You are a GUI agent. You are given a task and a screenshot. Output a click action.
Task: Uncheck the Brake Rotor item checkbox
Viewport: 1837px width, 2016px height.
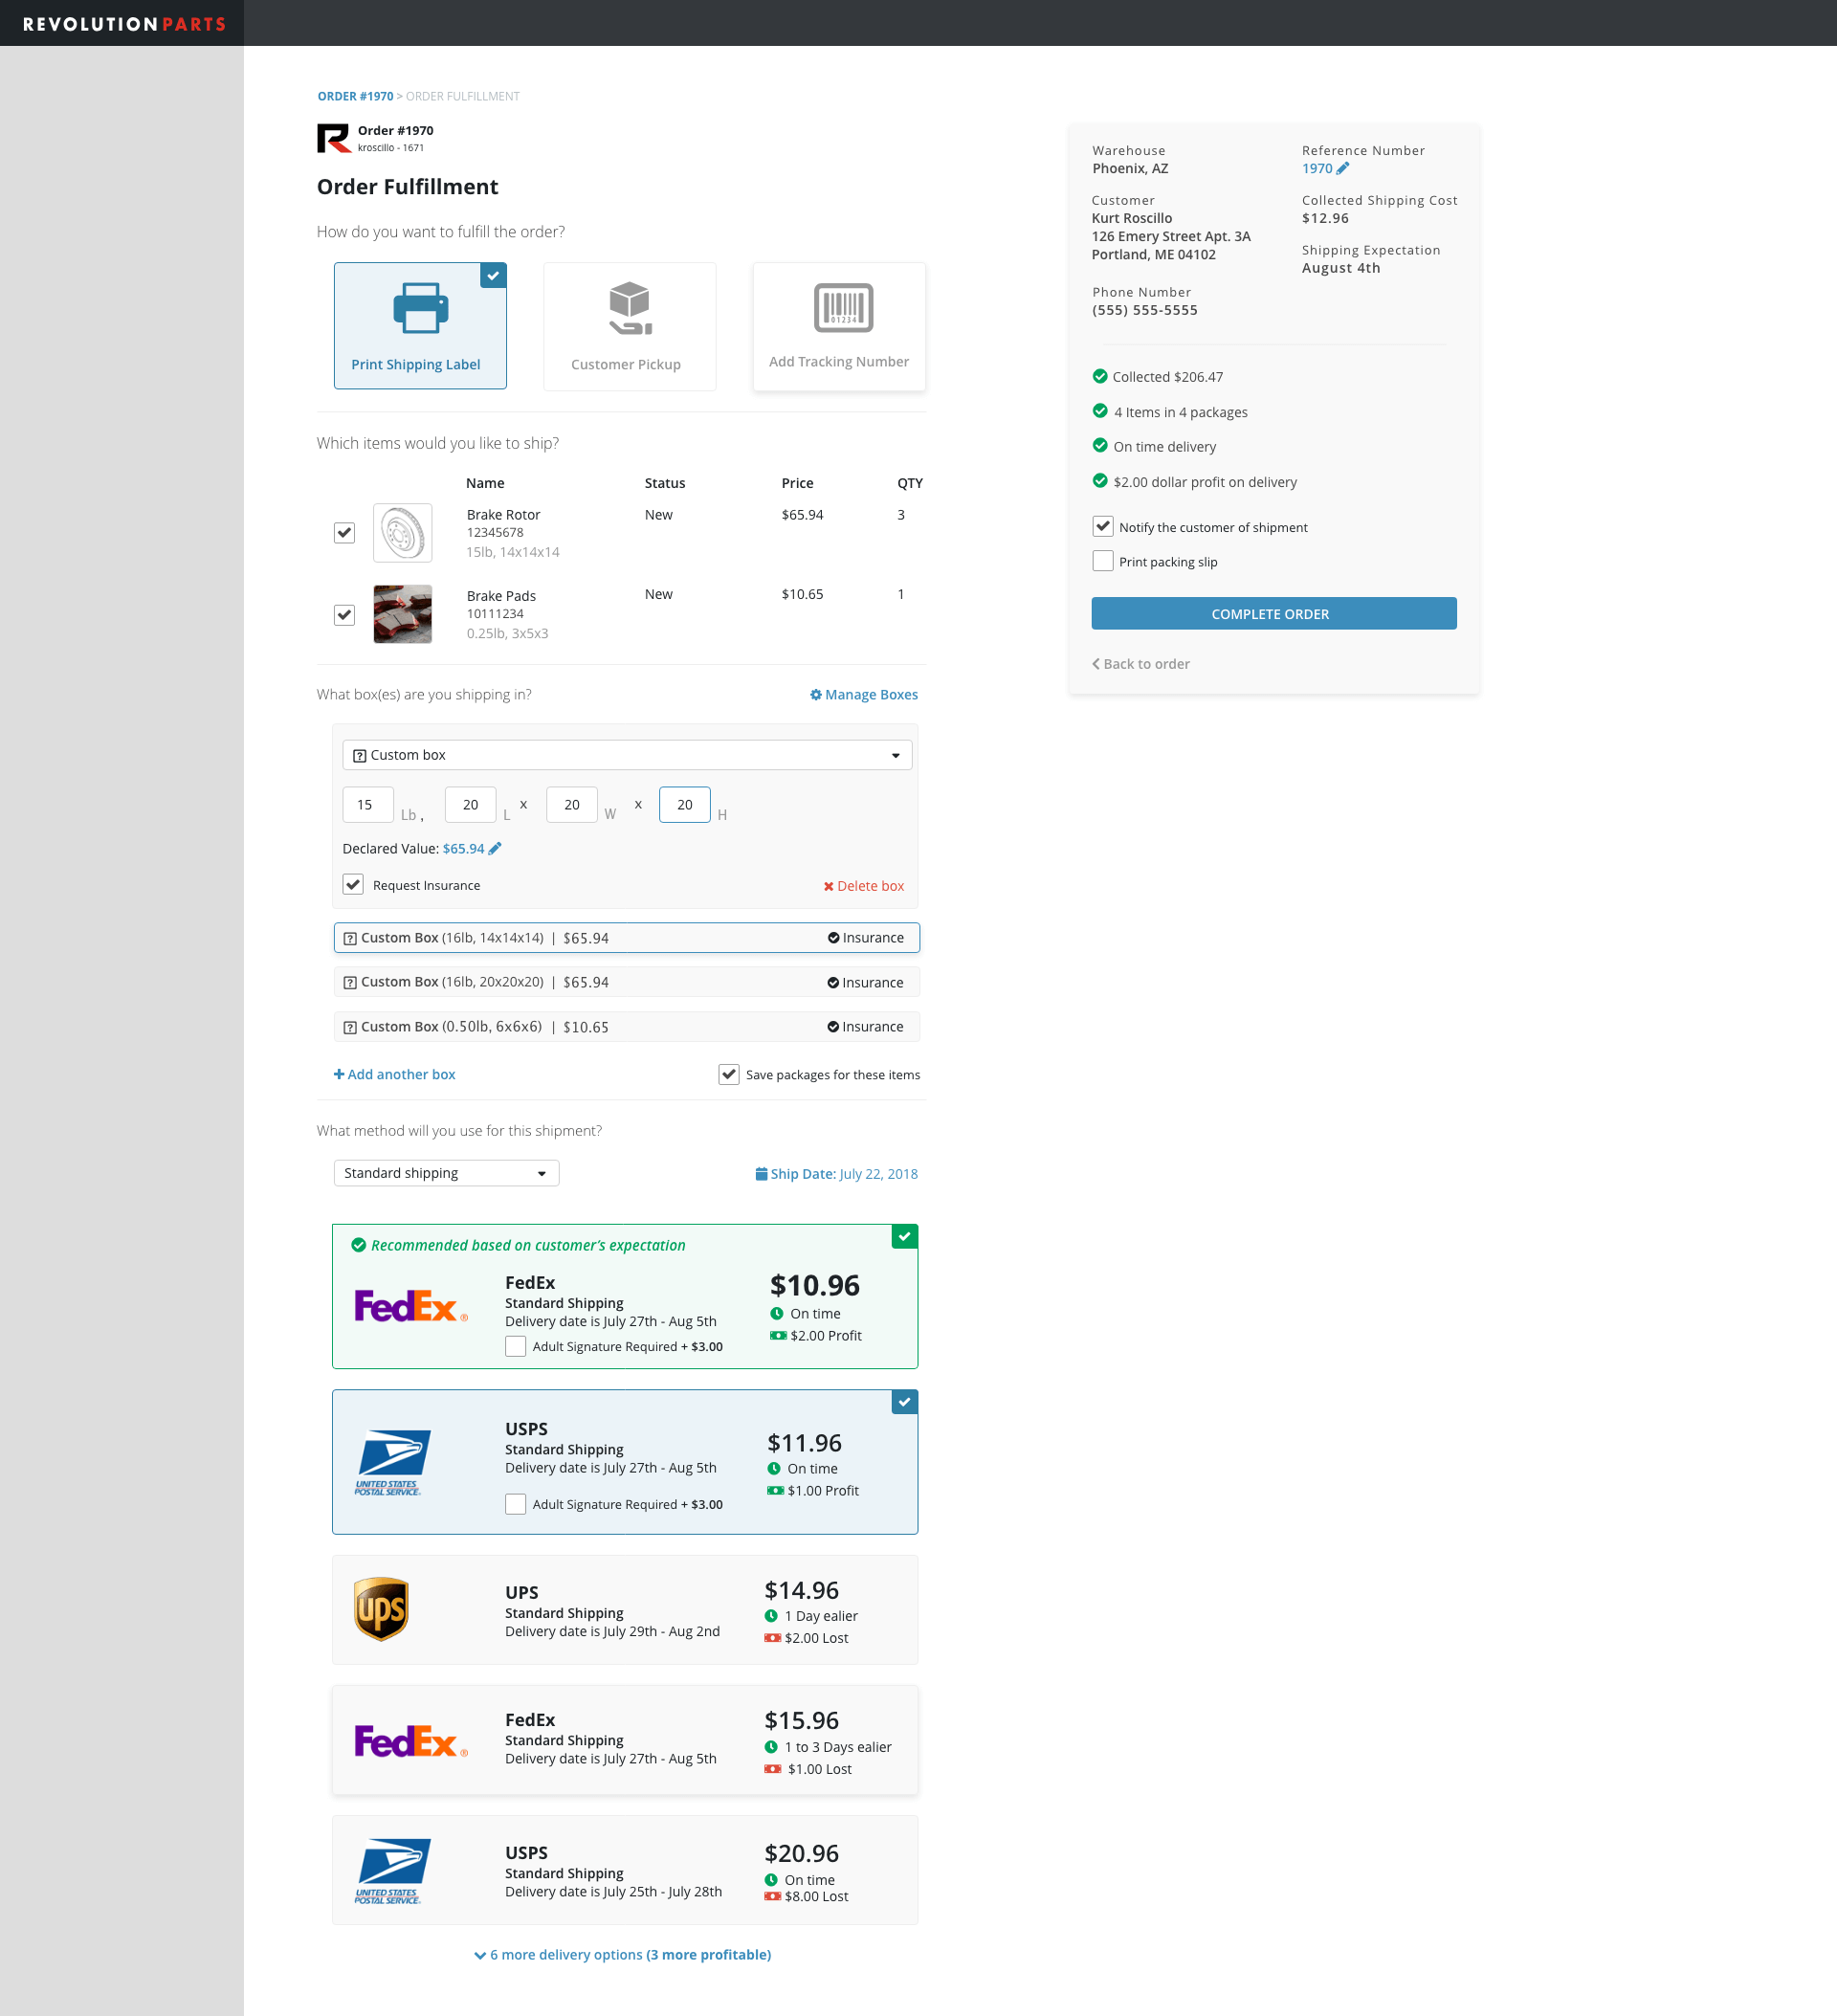[x=344, y=533]
